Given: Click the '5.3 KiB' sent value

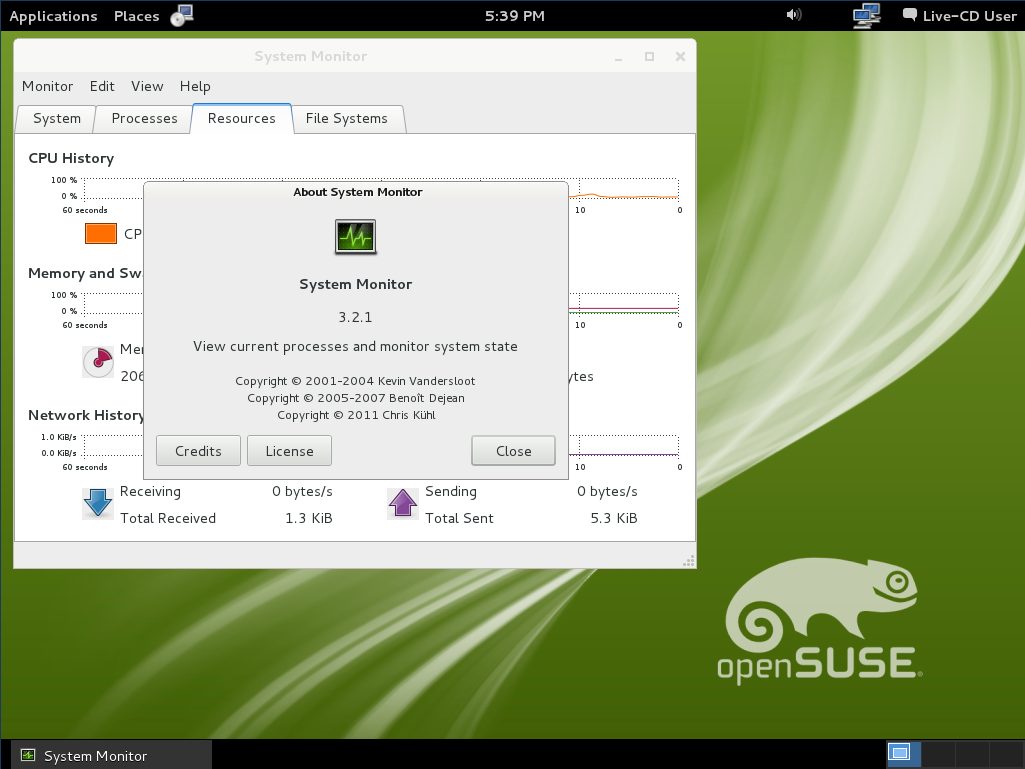Looking at the screenshot, I should point(614,518).
